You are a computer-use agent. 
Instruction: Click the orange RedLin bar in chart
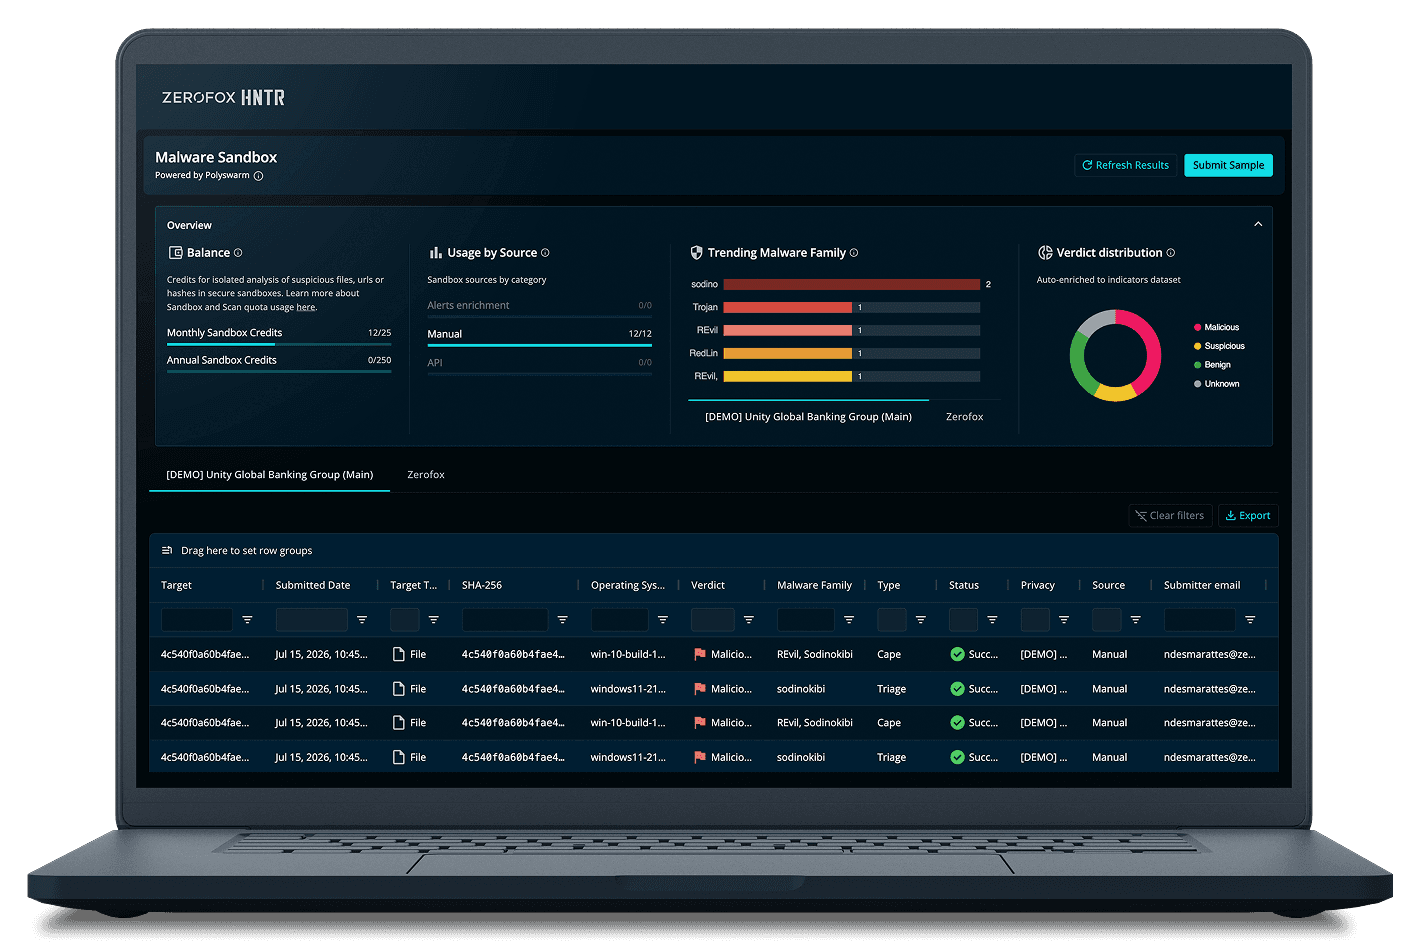[788, 353]
